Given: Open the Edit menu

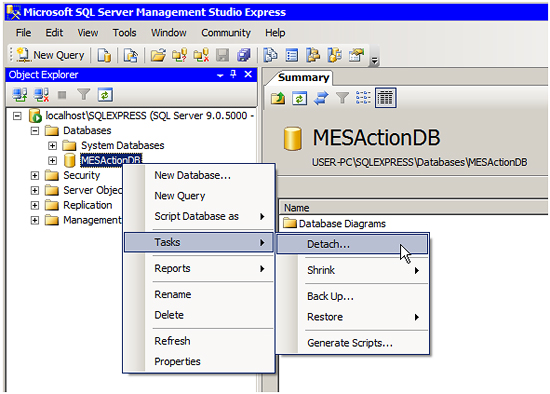Looking at the screenshot, I should (x=54, y=33).
